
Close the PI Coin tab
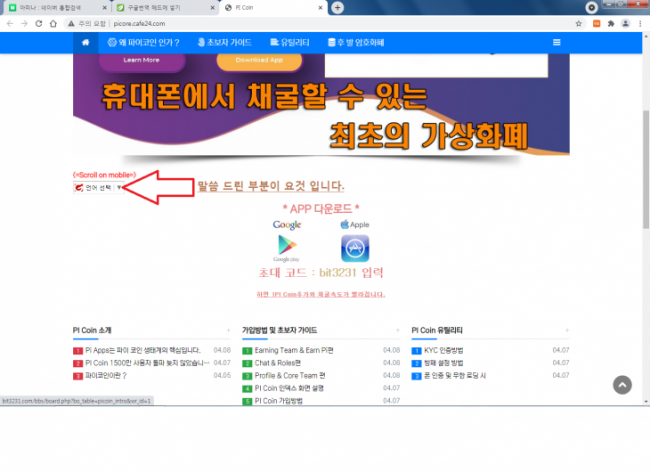[320, 7]
